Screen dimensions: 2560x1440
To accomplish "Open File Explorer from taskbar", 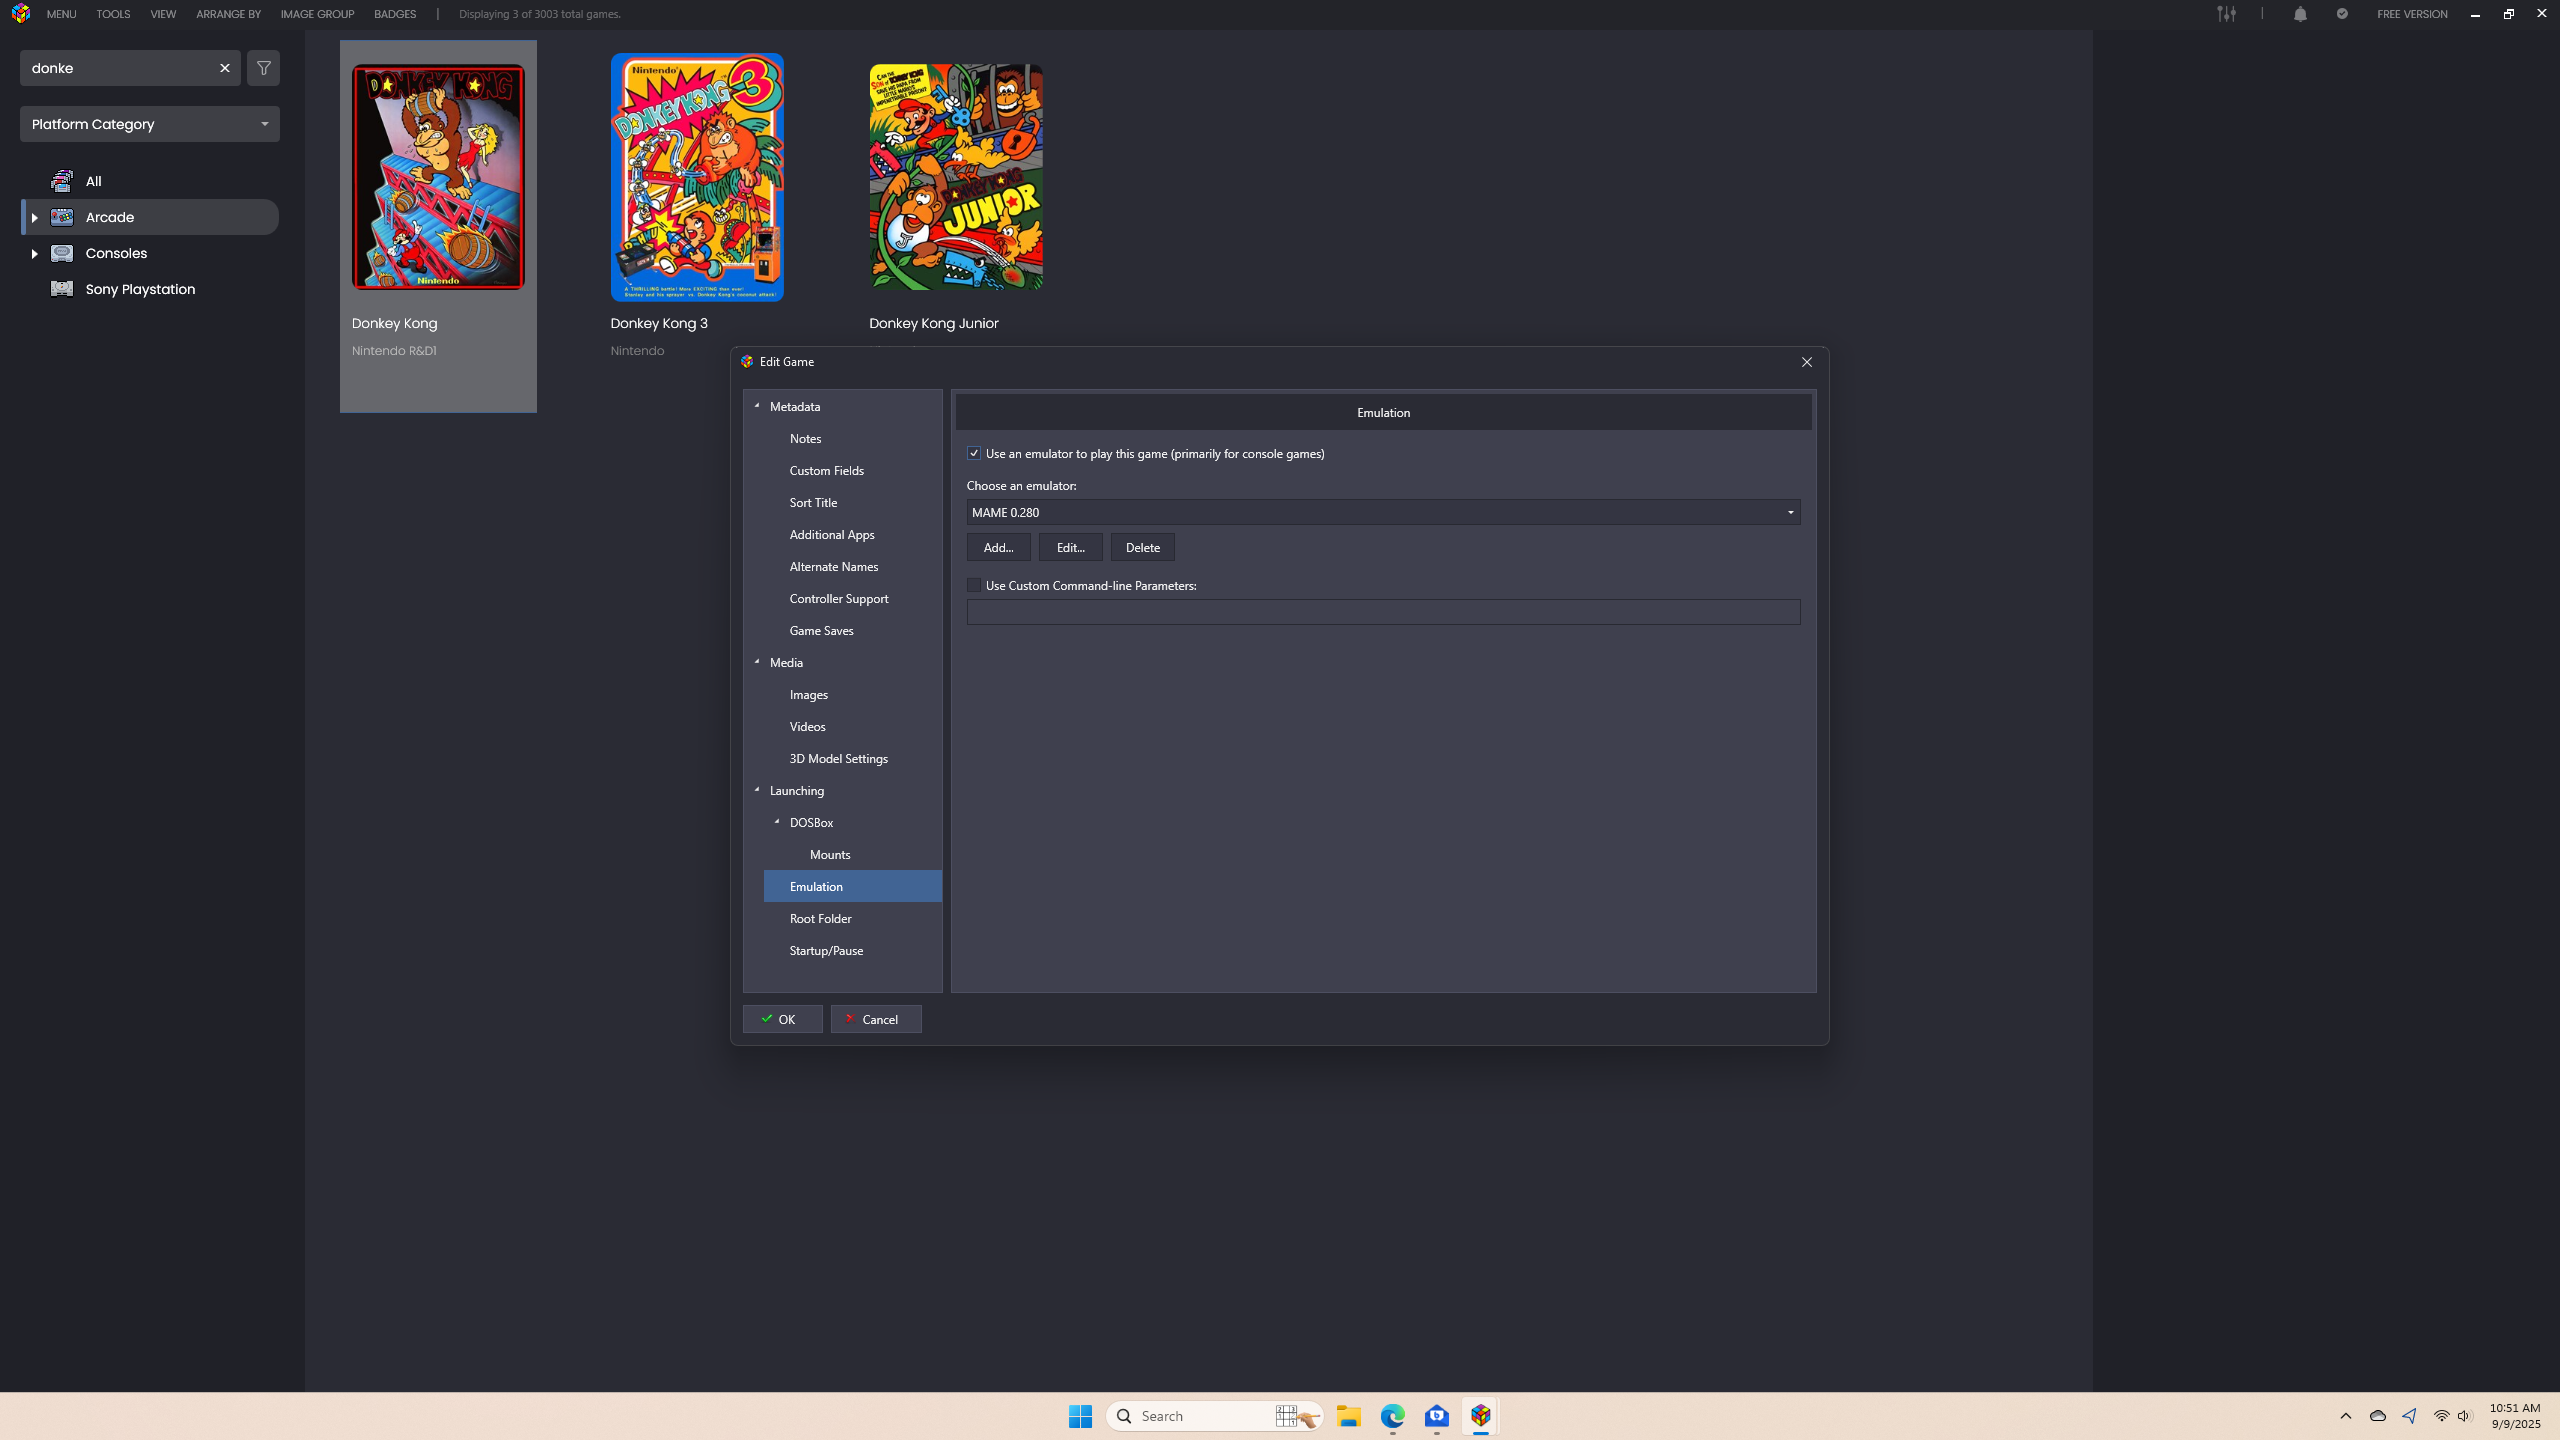I will [x=1349, y=1416].
